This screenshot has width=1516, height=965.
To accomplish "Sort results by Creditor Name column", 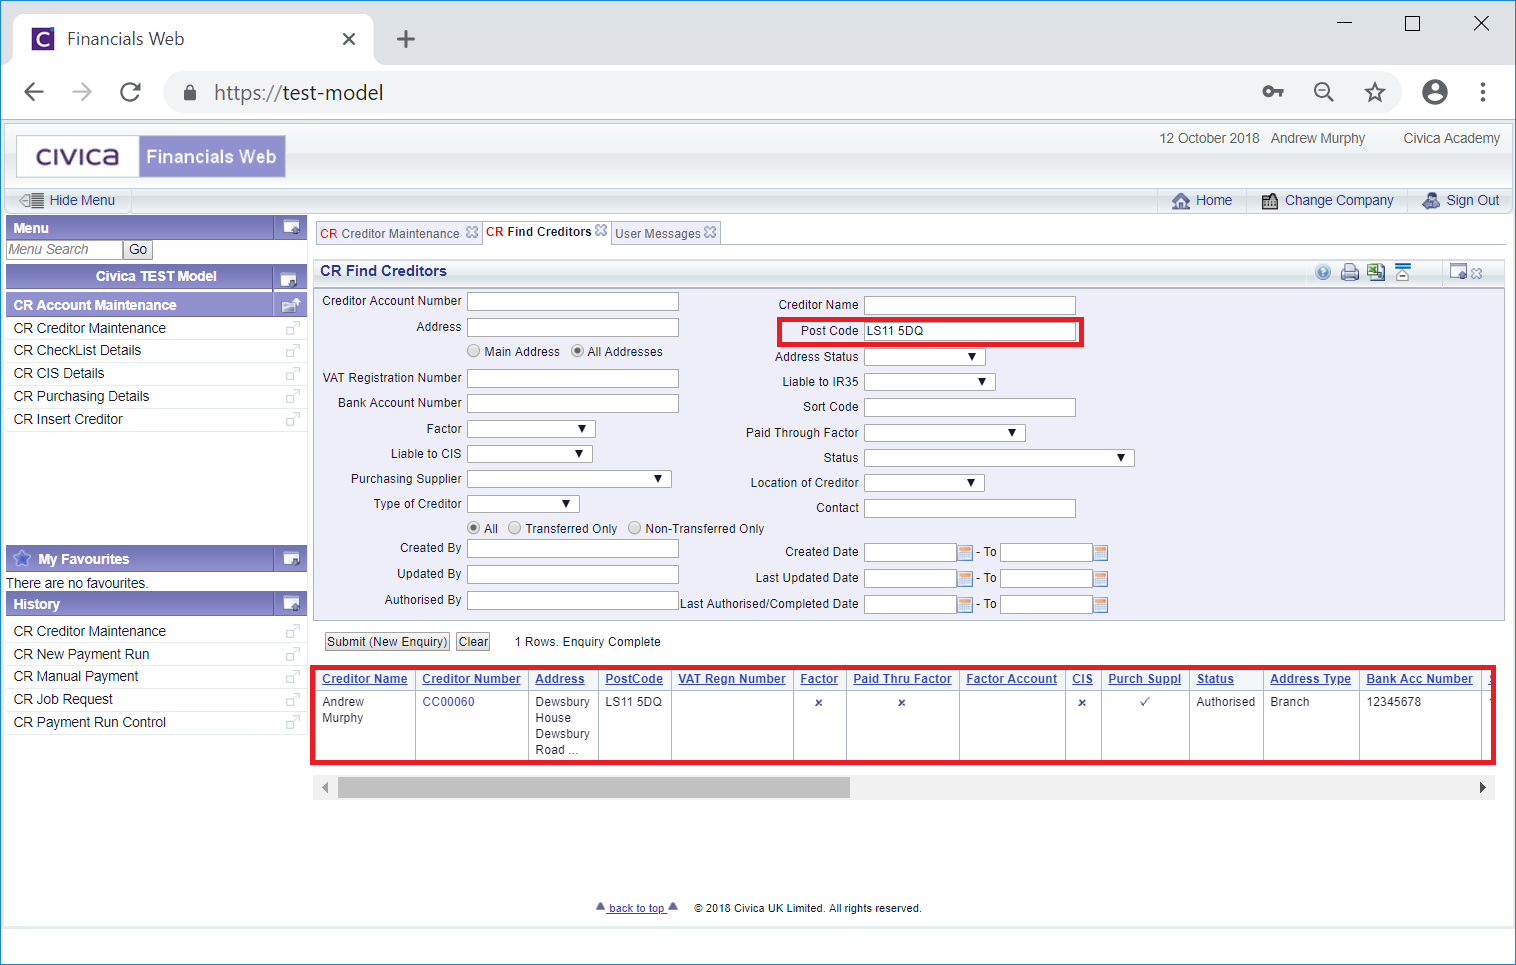I will point(365,679).
